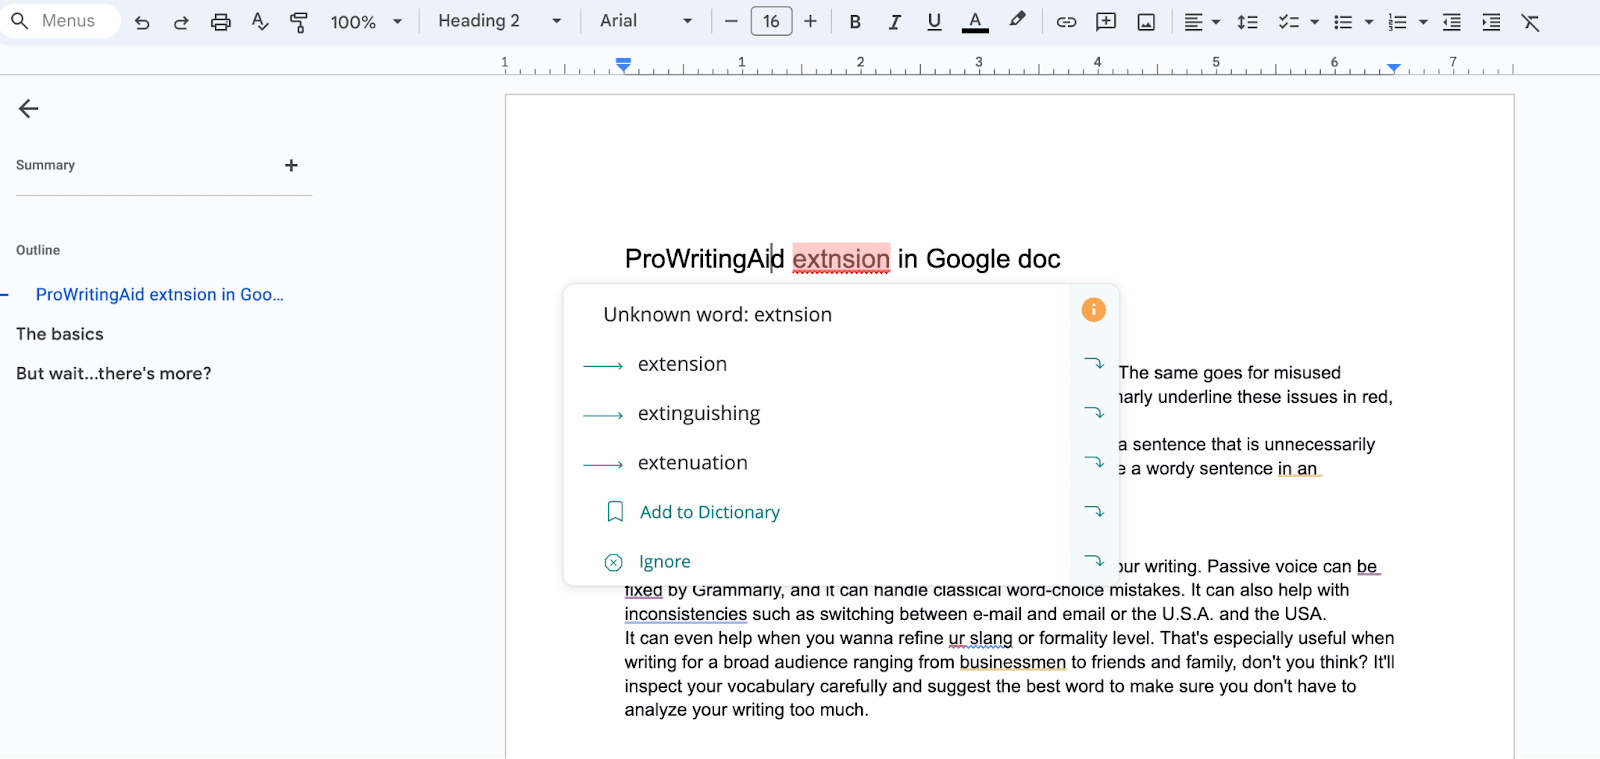Undo the last action
This screenshot has width=1600, height=759.
[x=142, y=22]
